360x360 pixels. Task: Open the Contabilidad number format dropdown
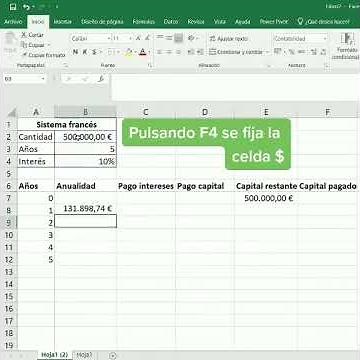(x=325, y=39)
